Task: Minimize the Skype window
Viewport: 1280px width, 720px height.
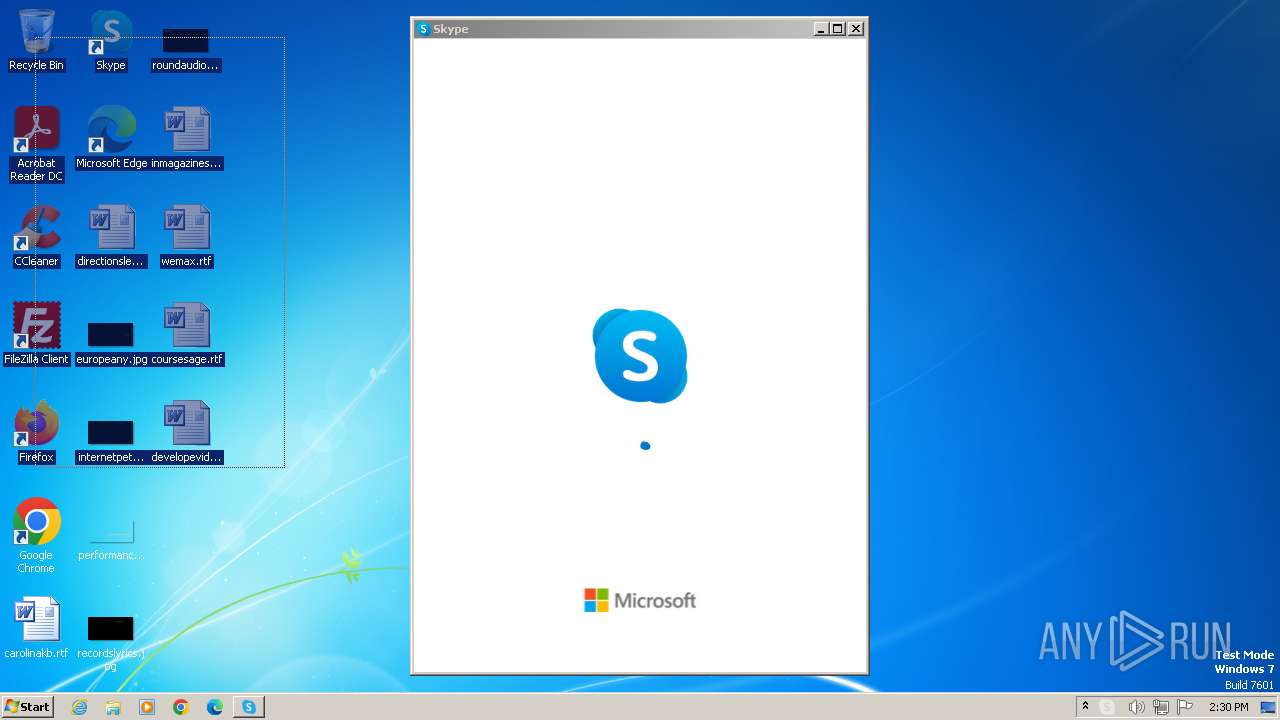Action: (821, 29)
